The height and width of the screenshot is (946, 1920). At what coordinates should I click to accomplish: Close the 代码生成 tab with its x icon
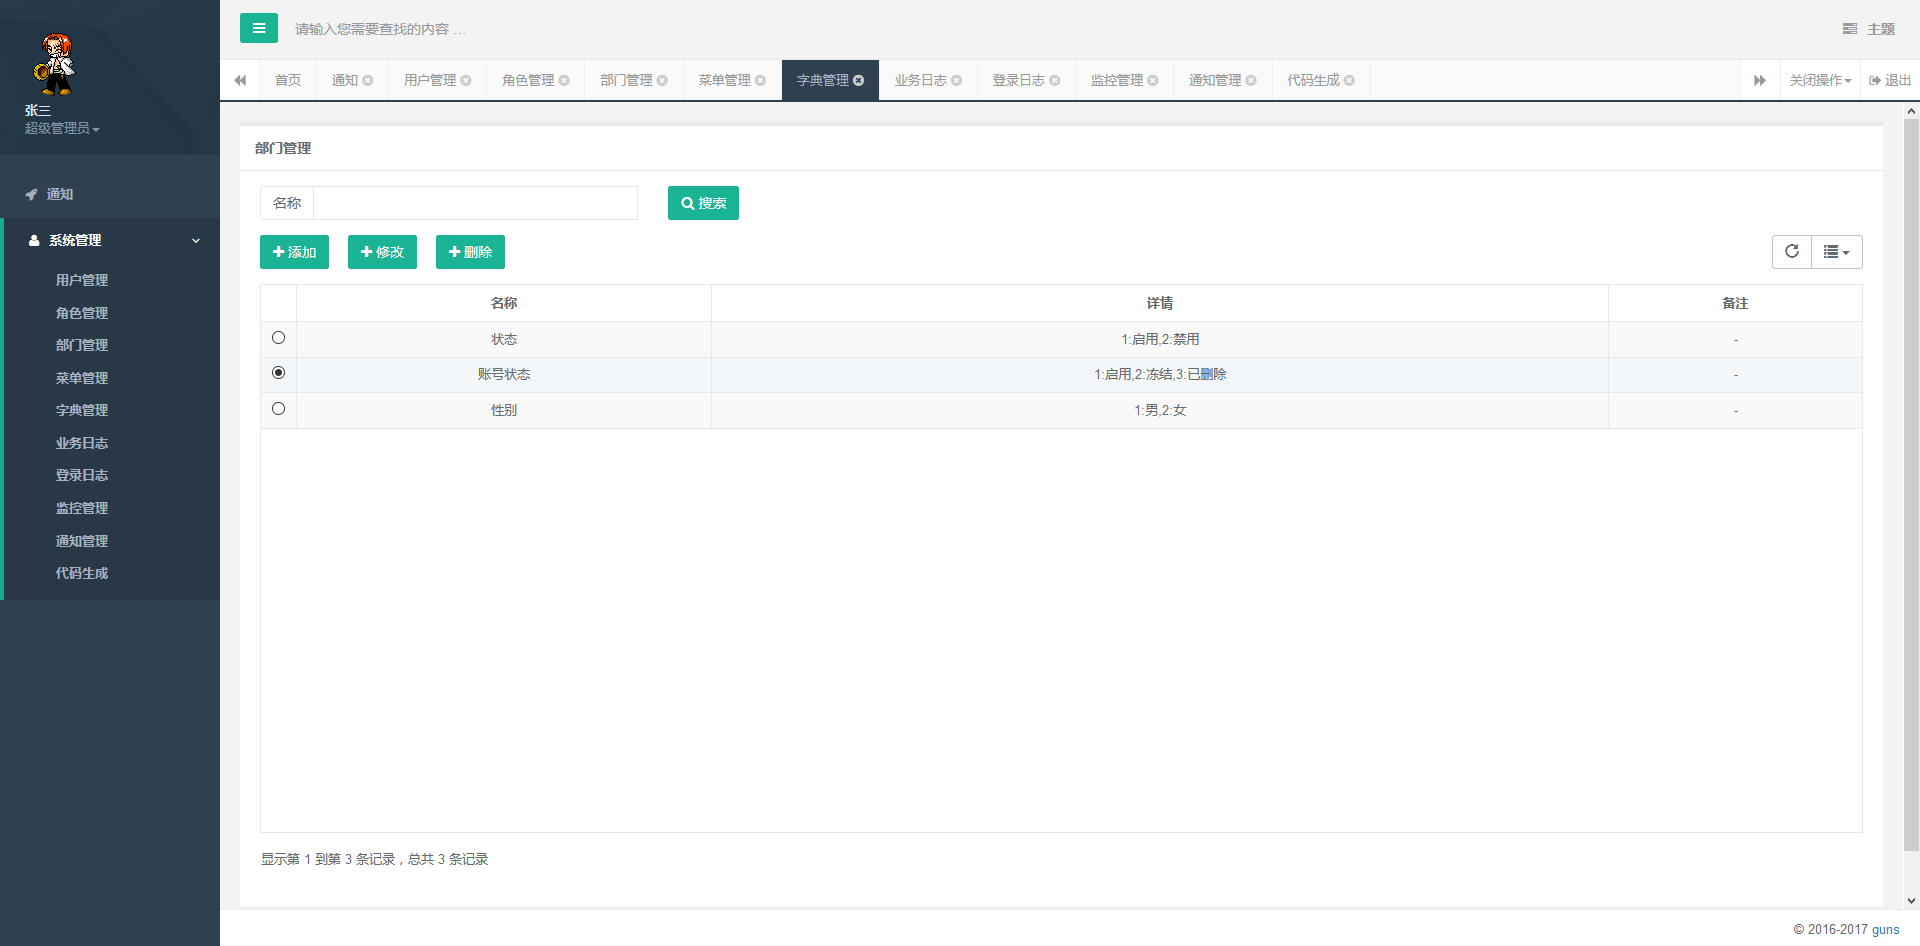[1349, 81]
